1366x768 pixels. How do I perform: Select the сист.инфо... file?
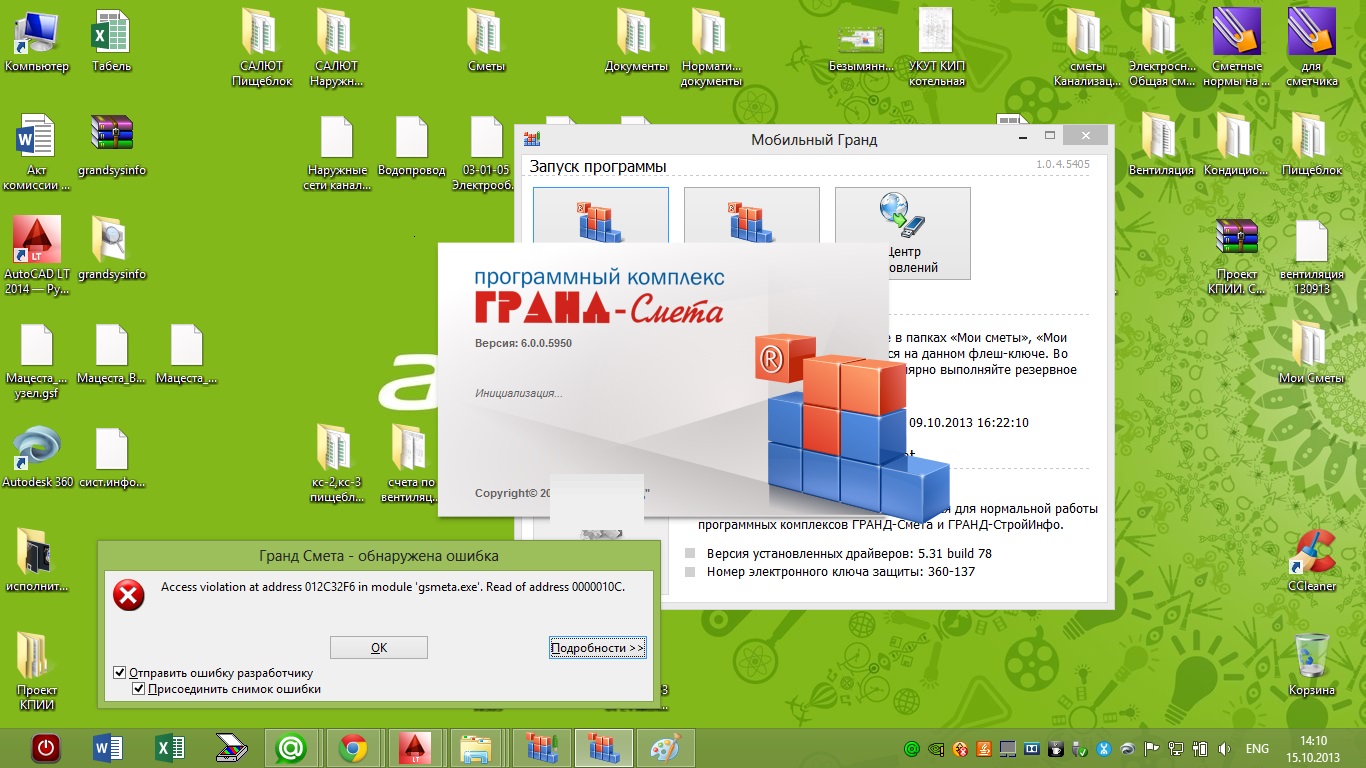[111, 458]
